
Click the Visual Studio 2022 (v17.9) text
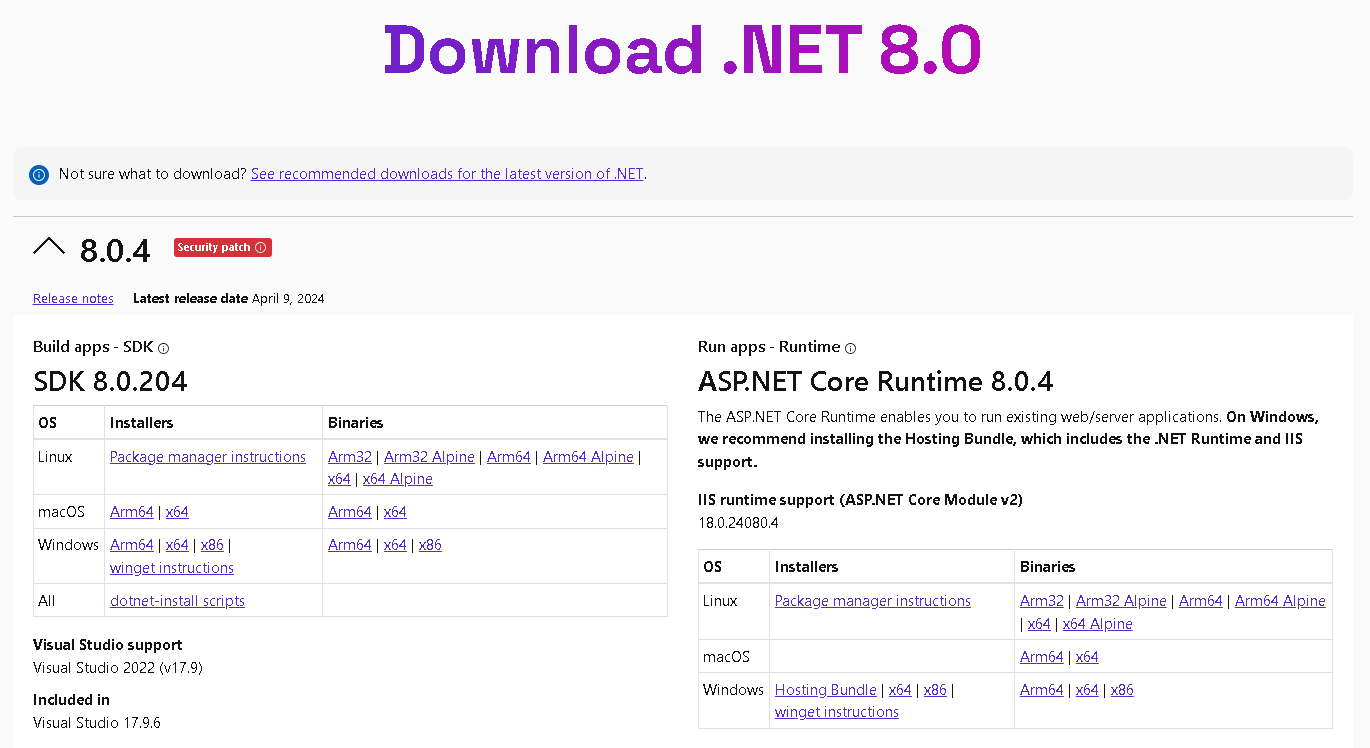(x=118, y=667)
